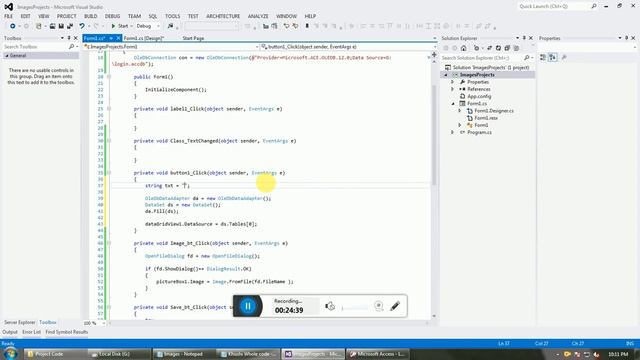Screen dimensions: 640x360
Task: Click the recorder pencil annotation icon
Action: click(395, 306)
